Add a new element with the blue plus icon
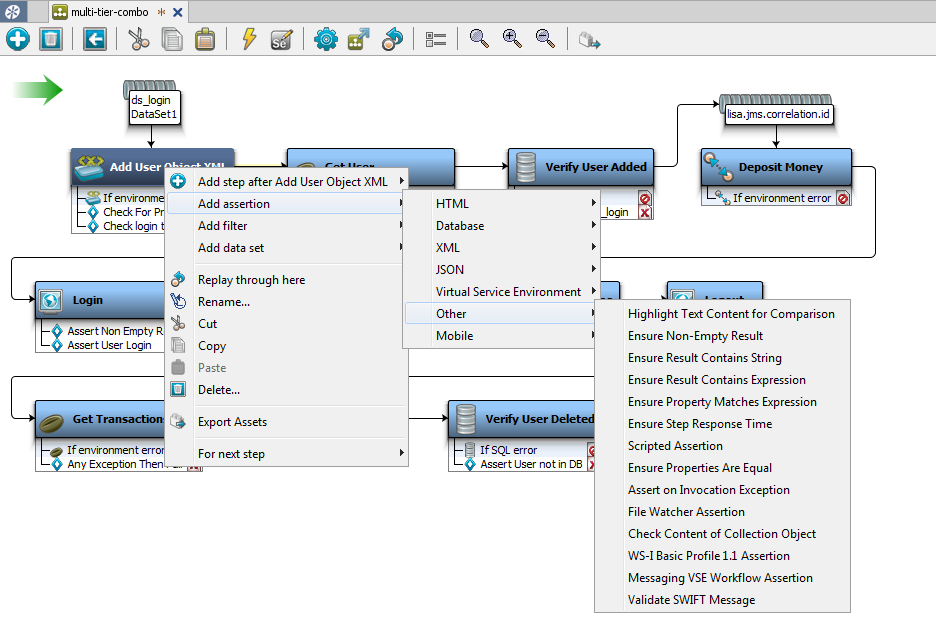Image resolution: width=936 pixels, height=624 pixels. 17,39
